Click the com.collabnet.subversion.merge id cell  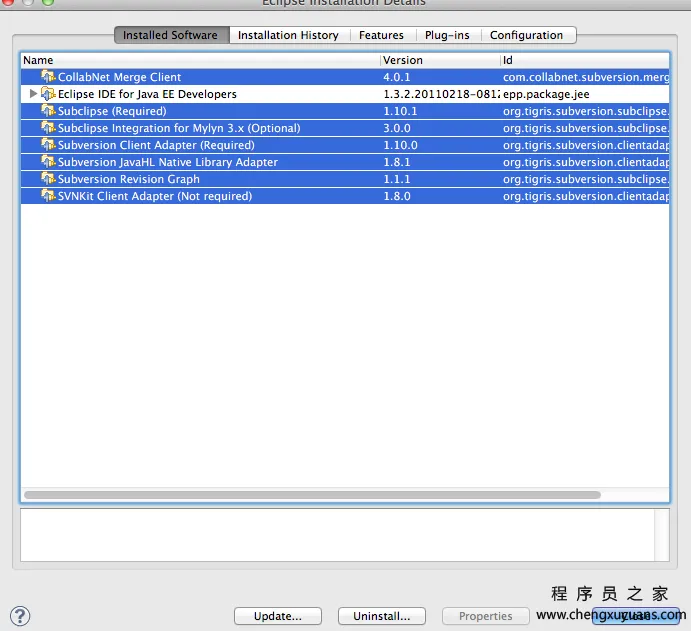click(586, 77)
